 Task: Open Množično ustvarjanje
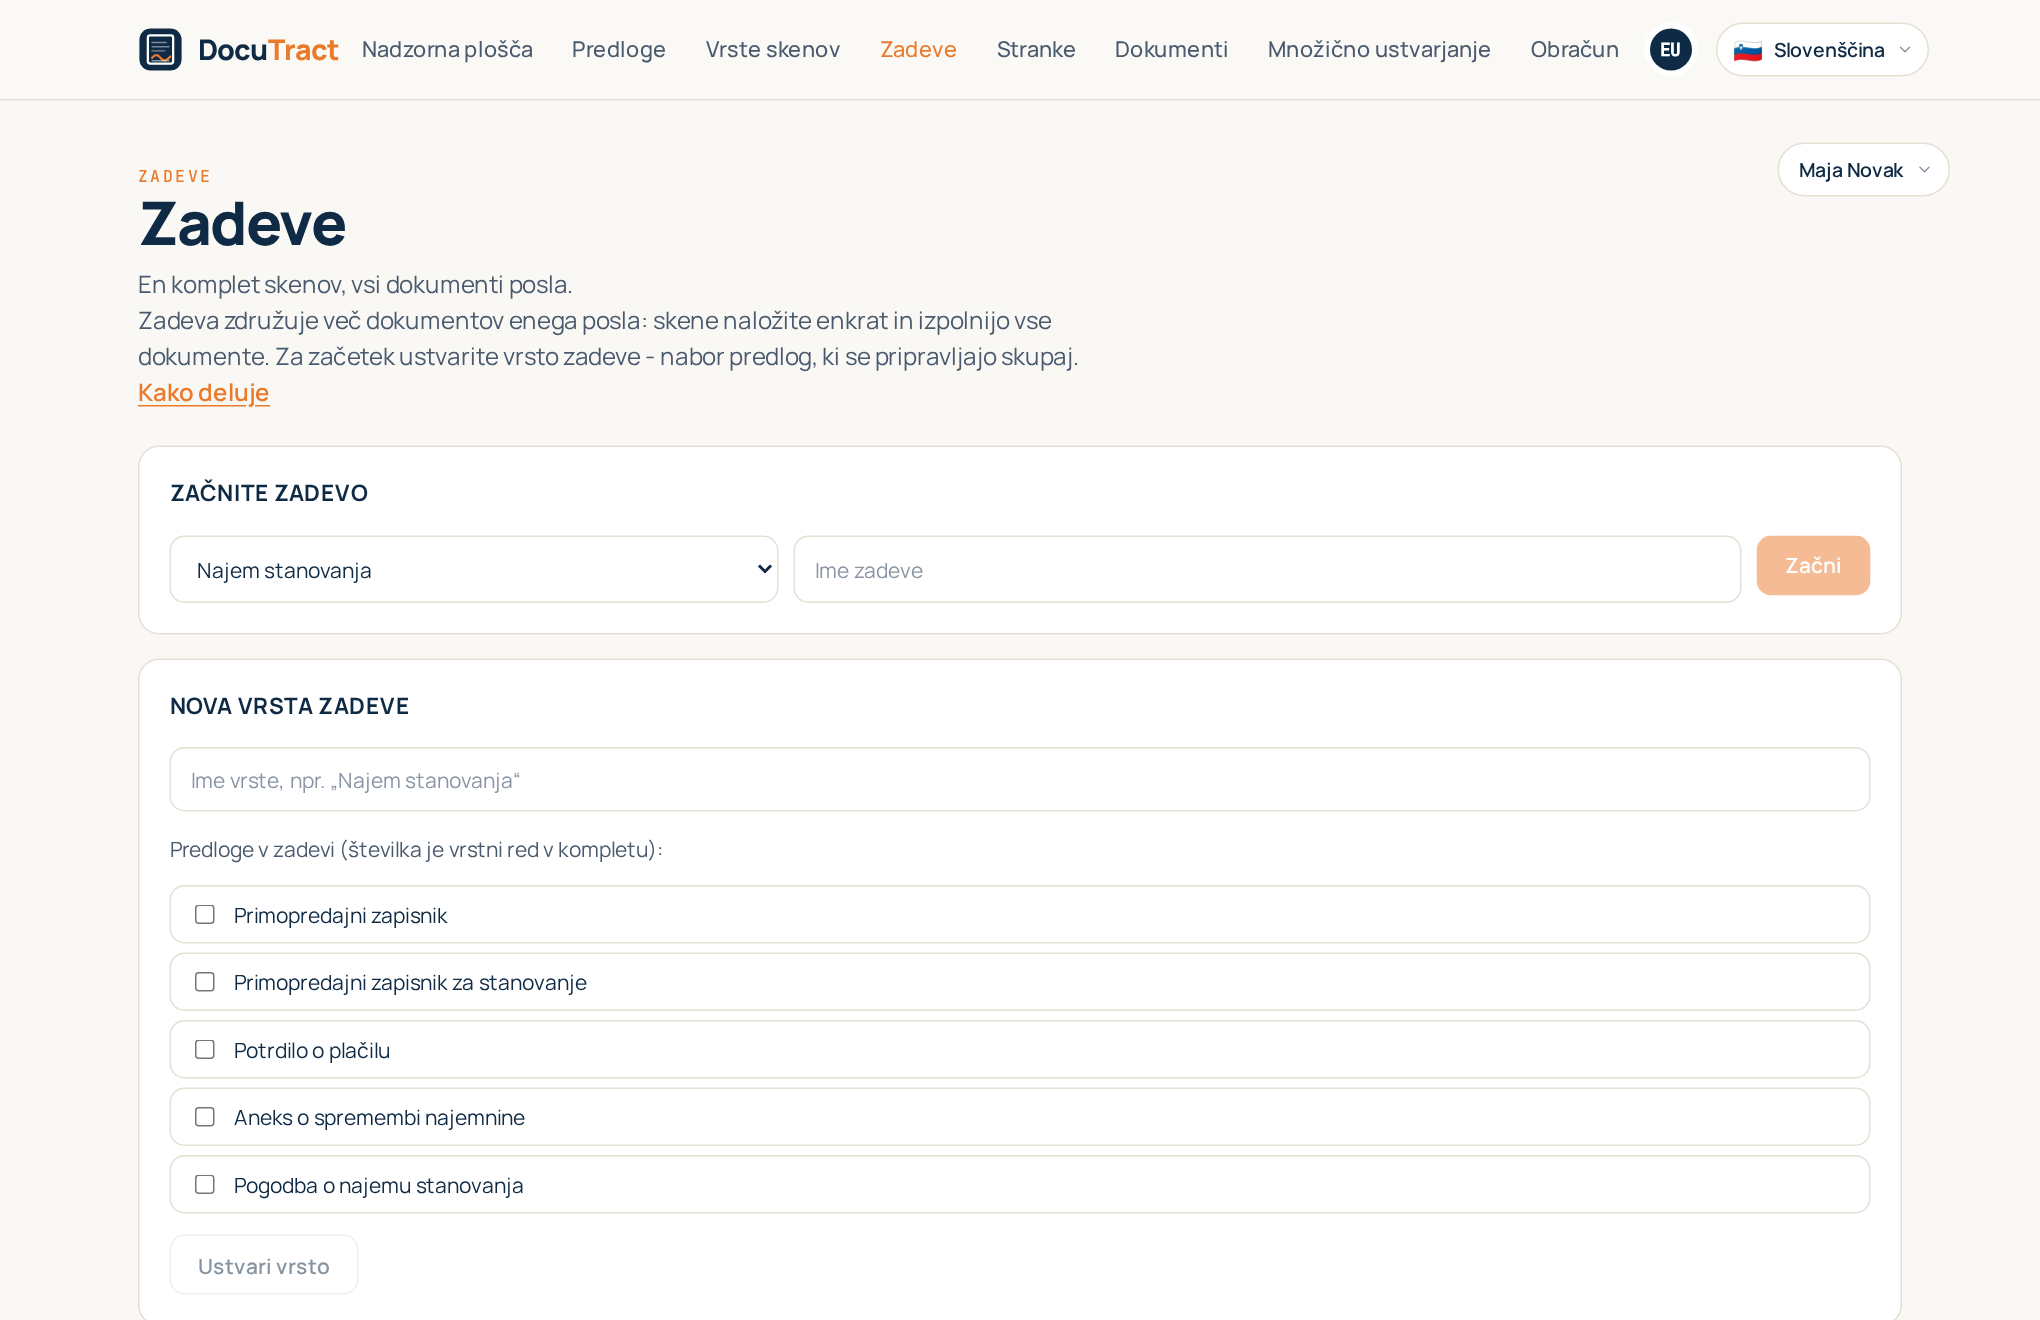tap(1378, 49)
